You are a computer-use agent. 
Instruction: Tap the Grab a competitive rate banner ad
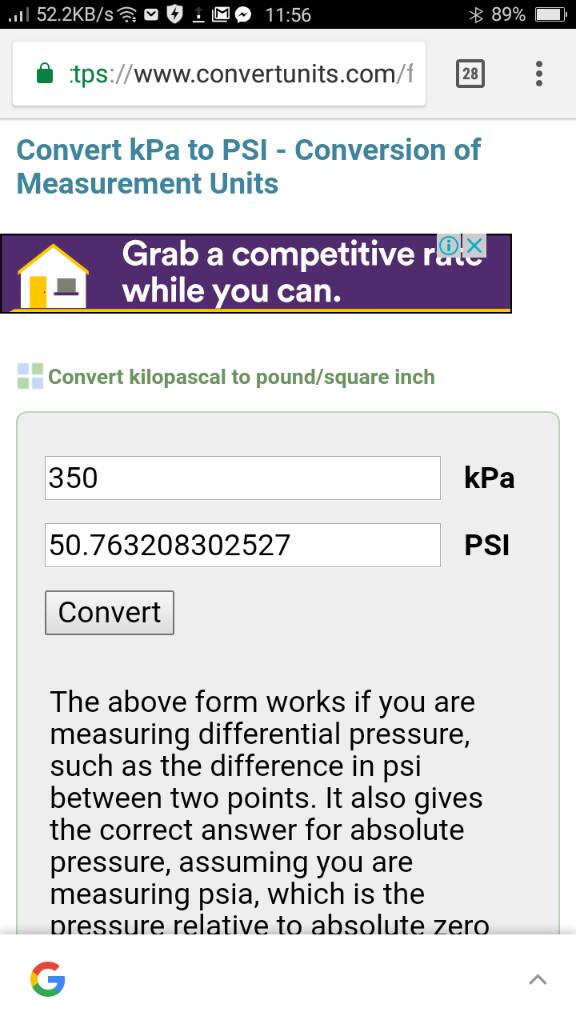click(255, 273)
